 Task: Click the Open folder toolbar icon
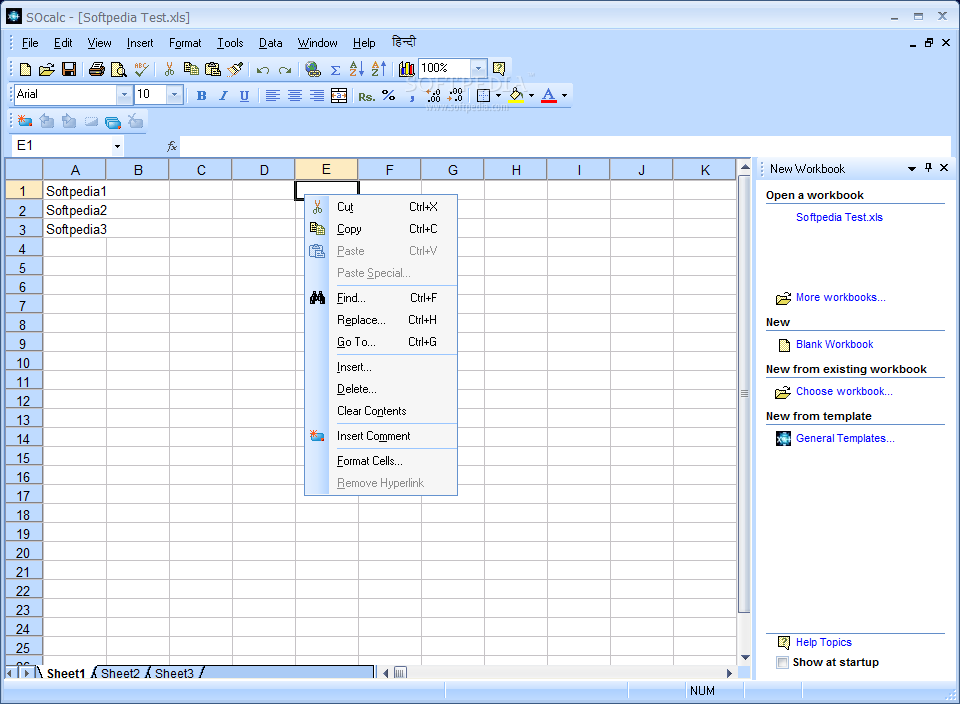(x=47, y=69)
